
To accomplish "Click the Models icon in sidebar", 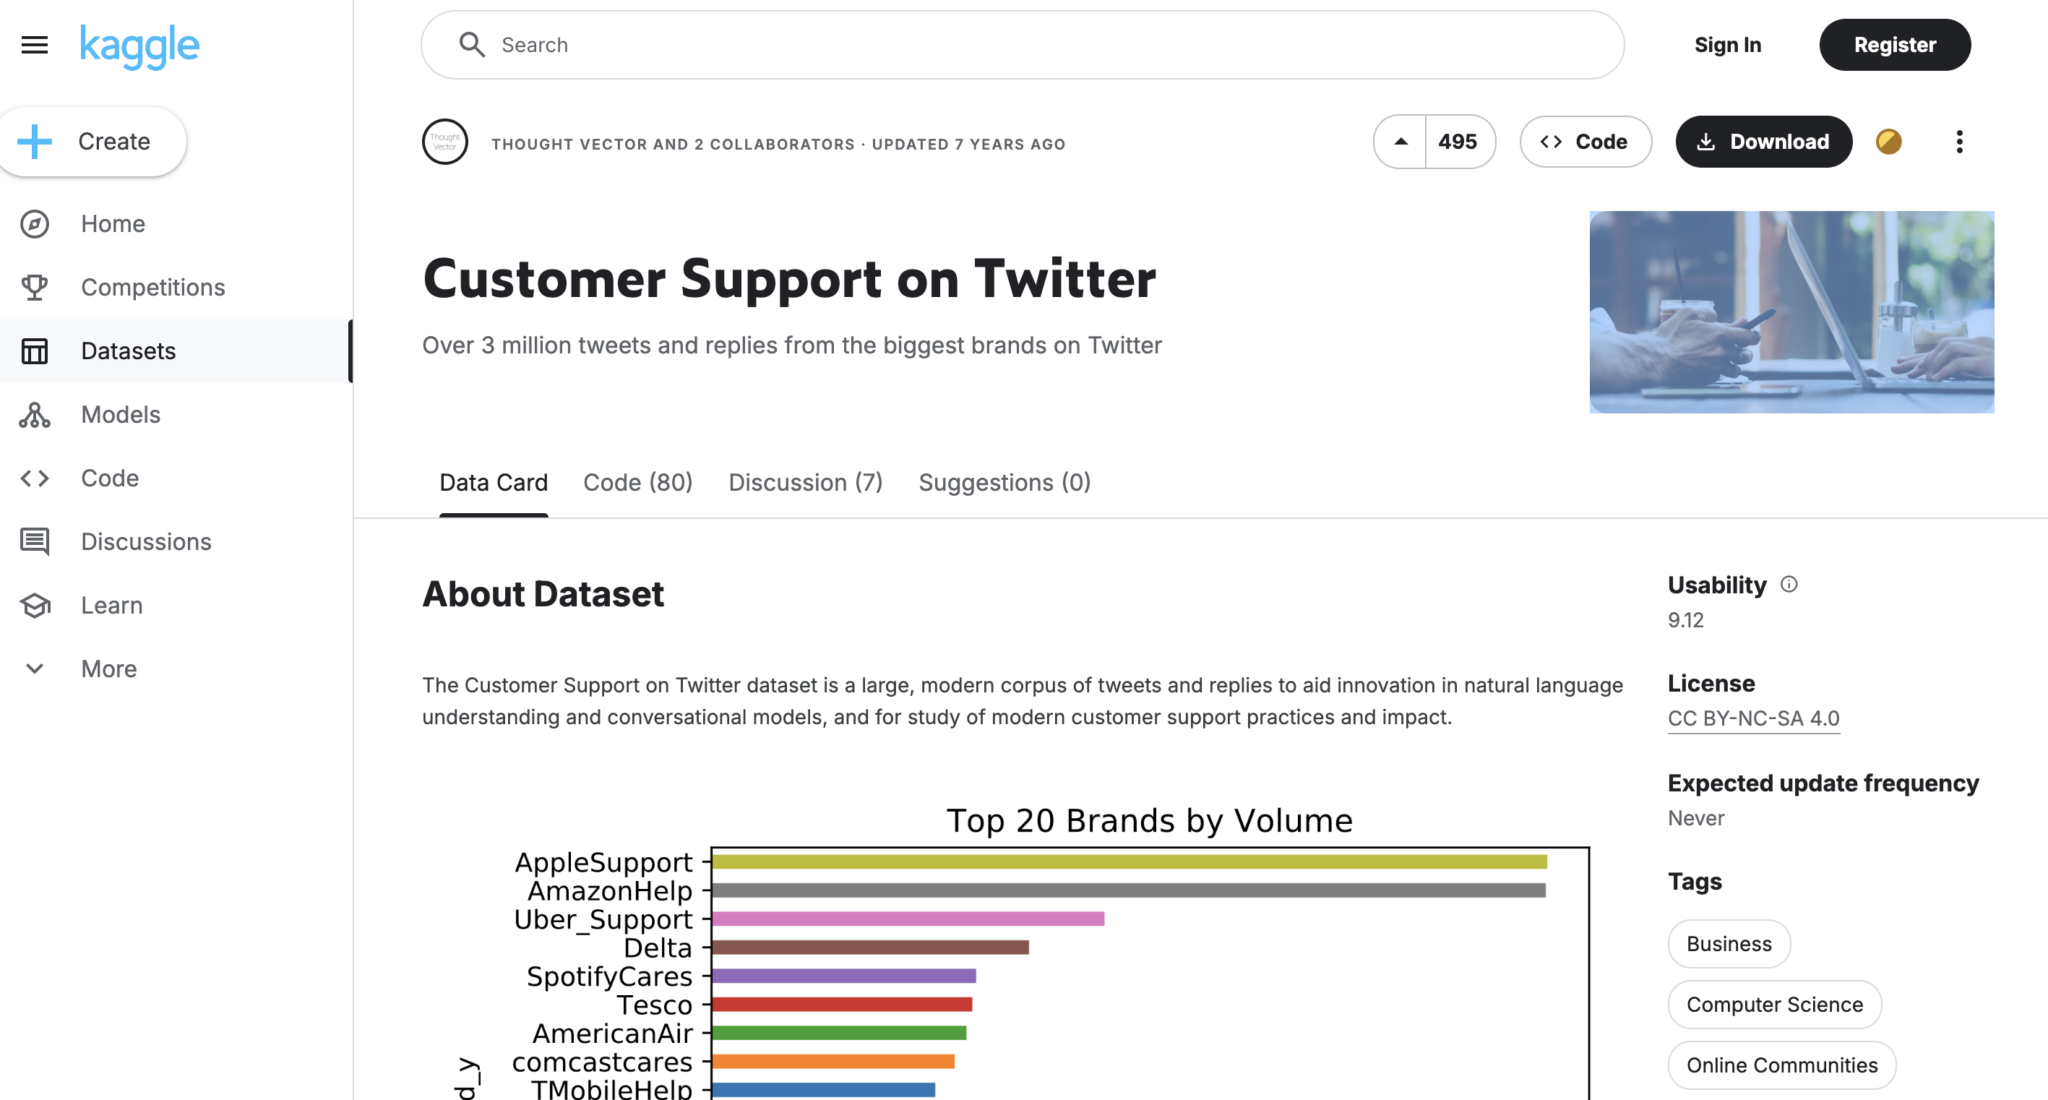I will pyautogui.click(x=35, y=415).
